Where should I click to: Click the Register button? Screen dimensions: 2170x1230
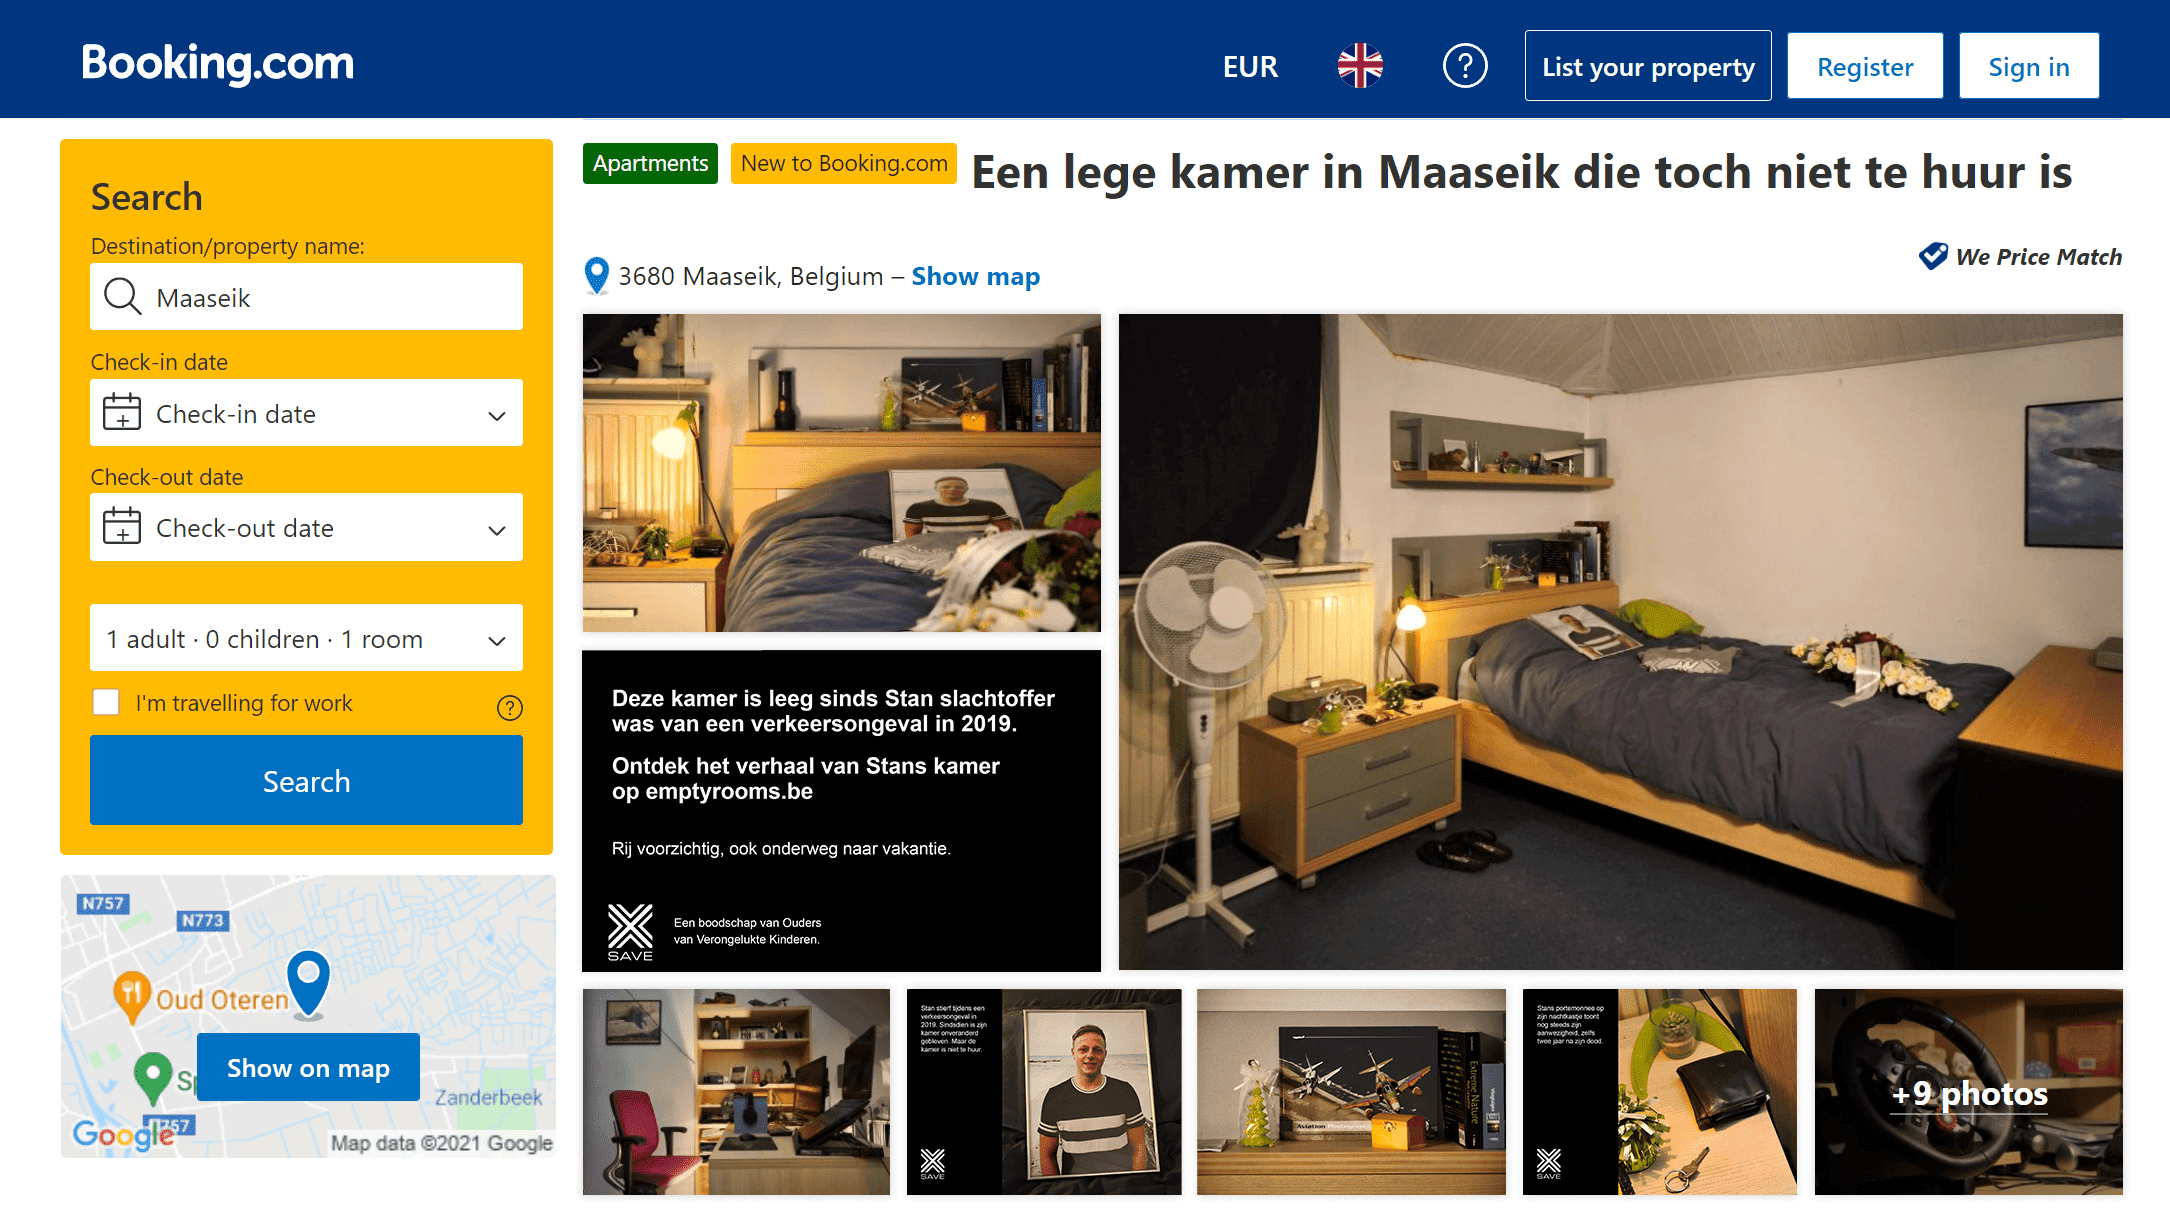(1864, 66)
